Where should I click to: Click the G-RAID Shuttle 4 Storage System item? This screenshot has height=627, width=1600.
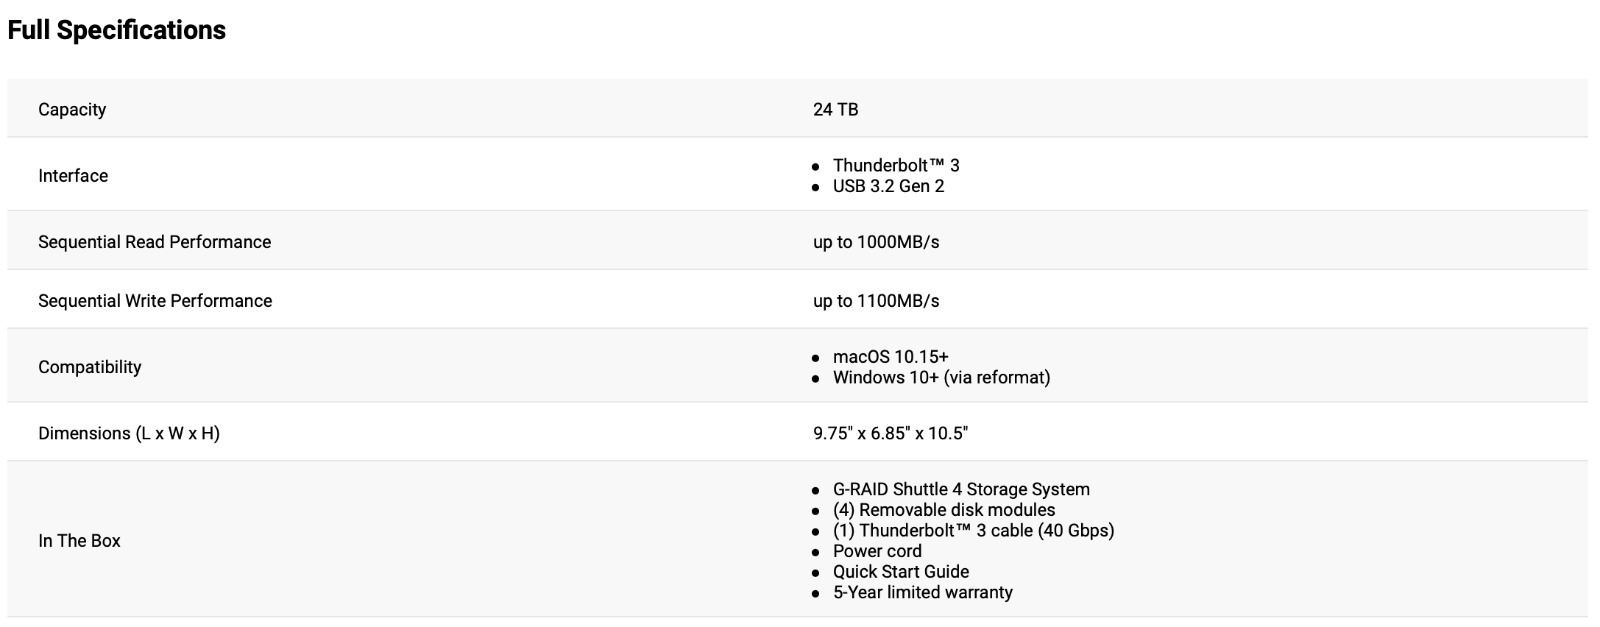[x=961, y=489]
